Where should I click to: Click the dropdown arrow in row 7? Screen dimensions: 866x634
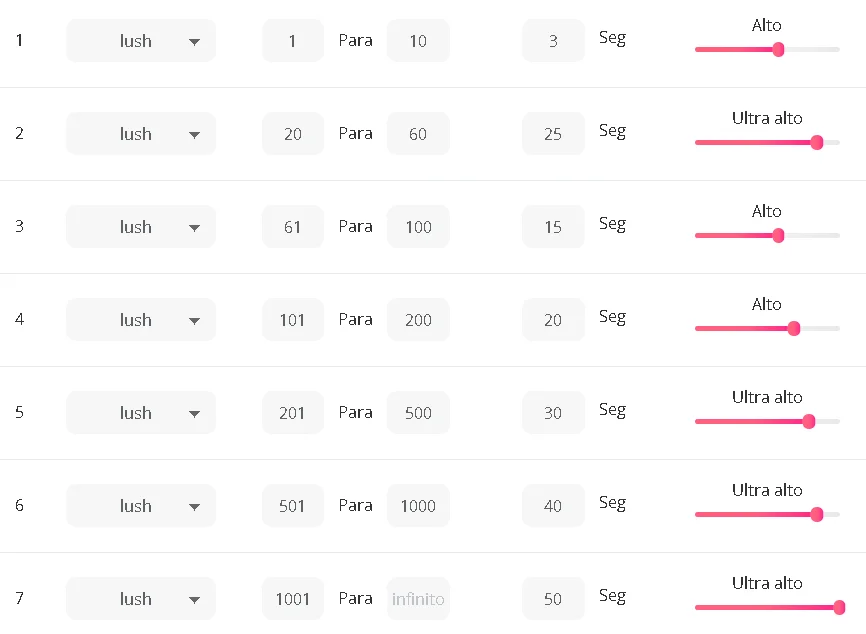[195, 600]
